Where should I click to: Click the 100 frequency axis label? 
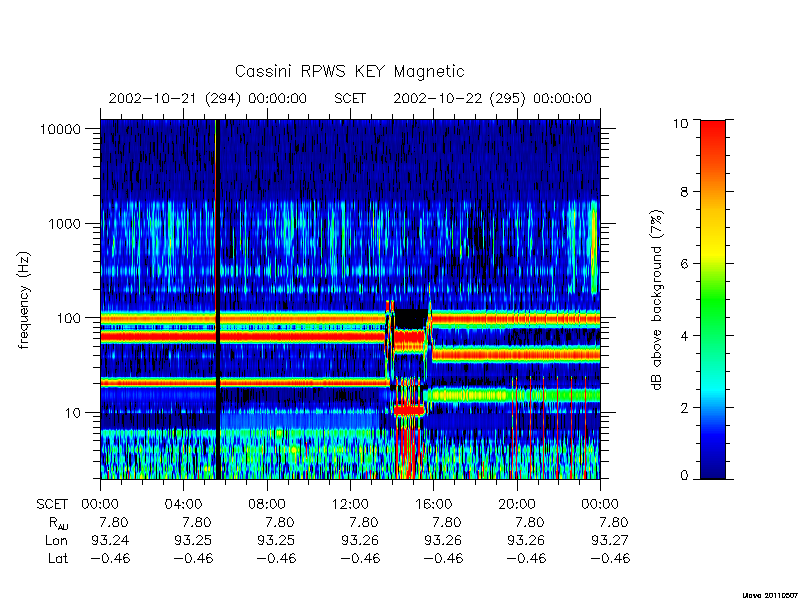coord(69,318)
